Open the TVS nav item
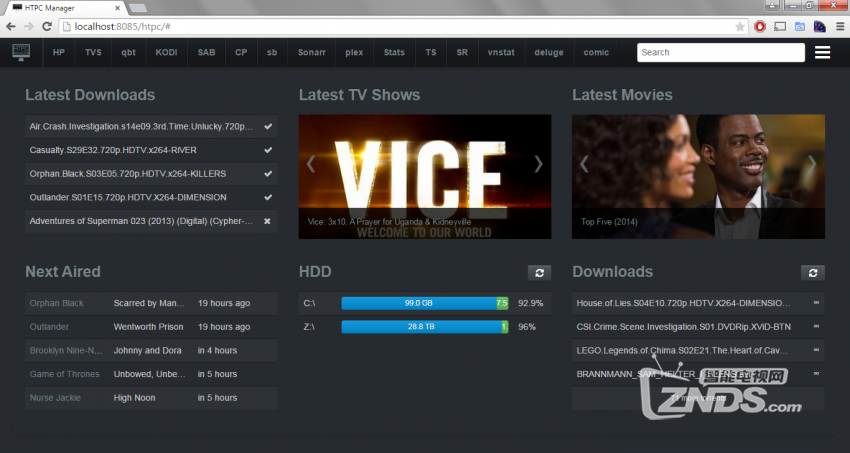This screenshot has width=850, height=453. pos(93,53)
